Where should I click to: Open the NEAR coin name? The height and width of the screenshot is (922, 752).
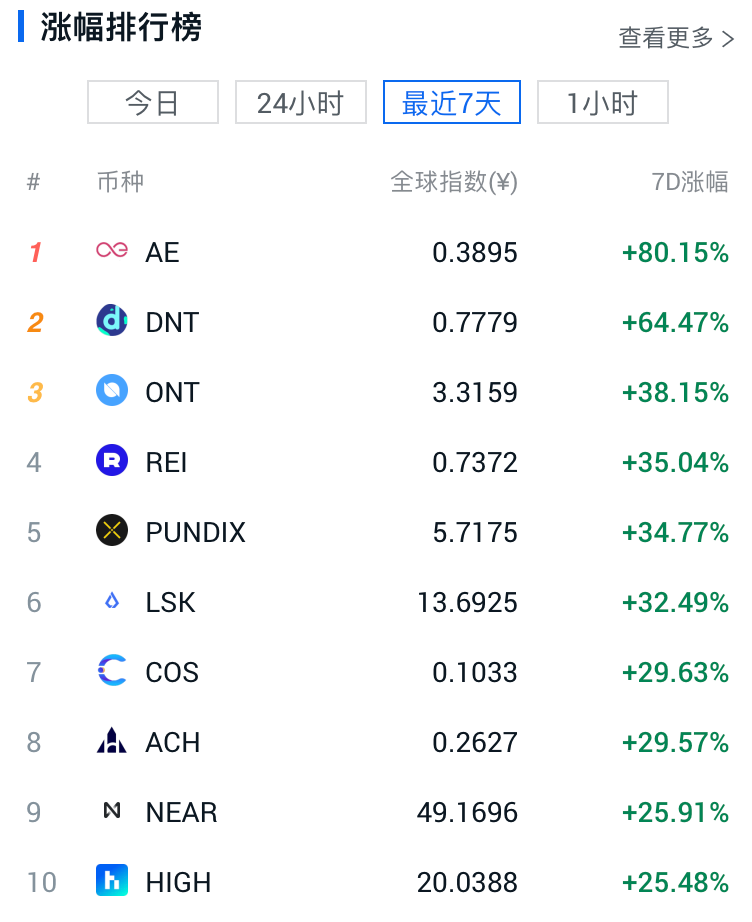[181, 812]
